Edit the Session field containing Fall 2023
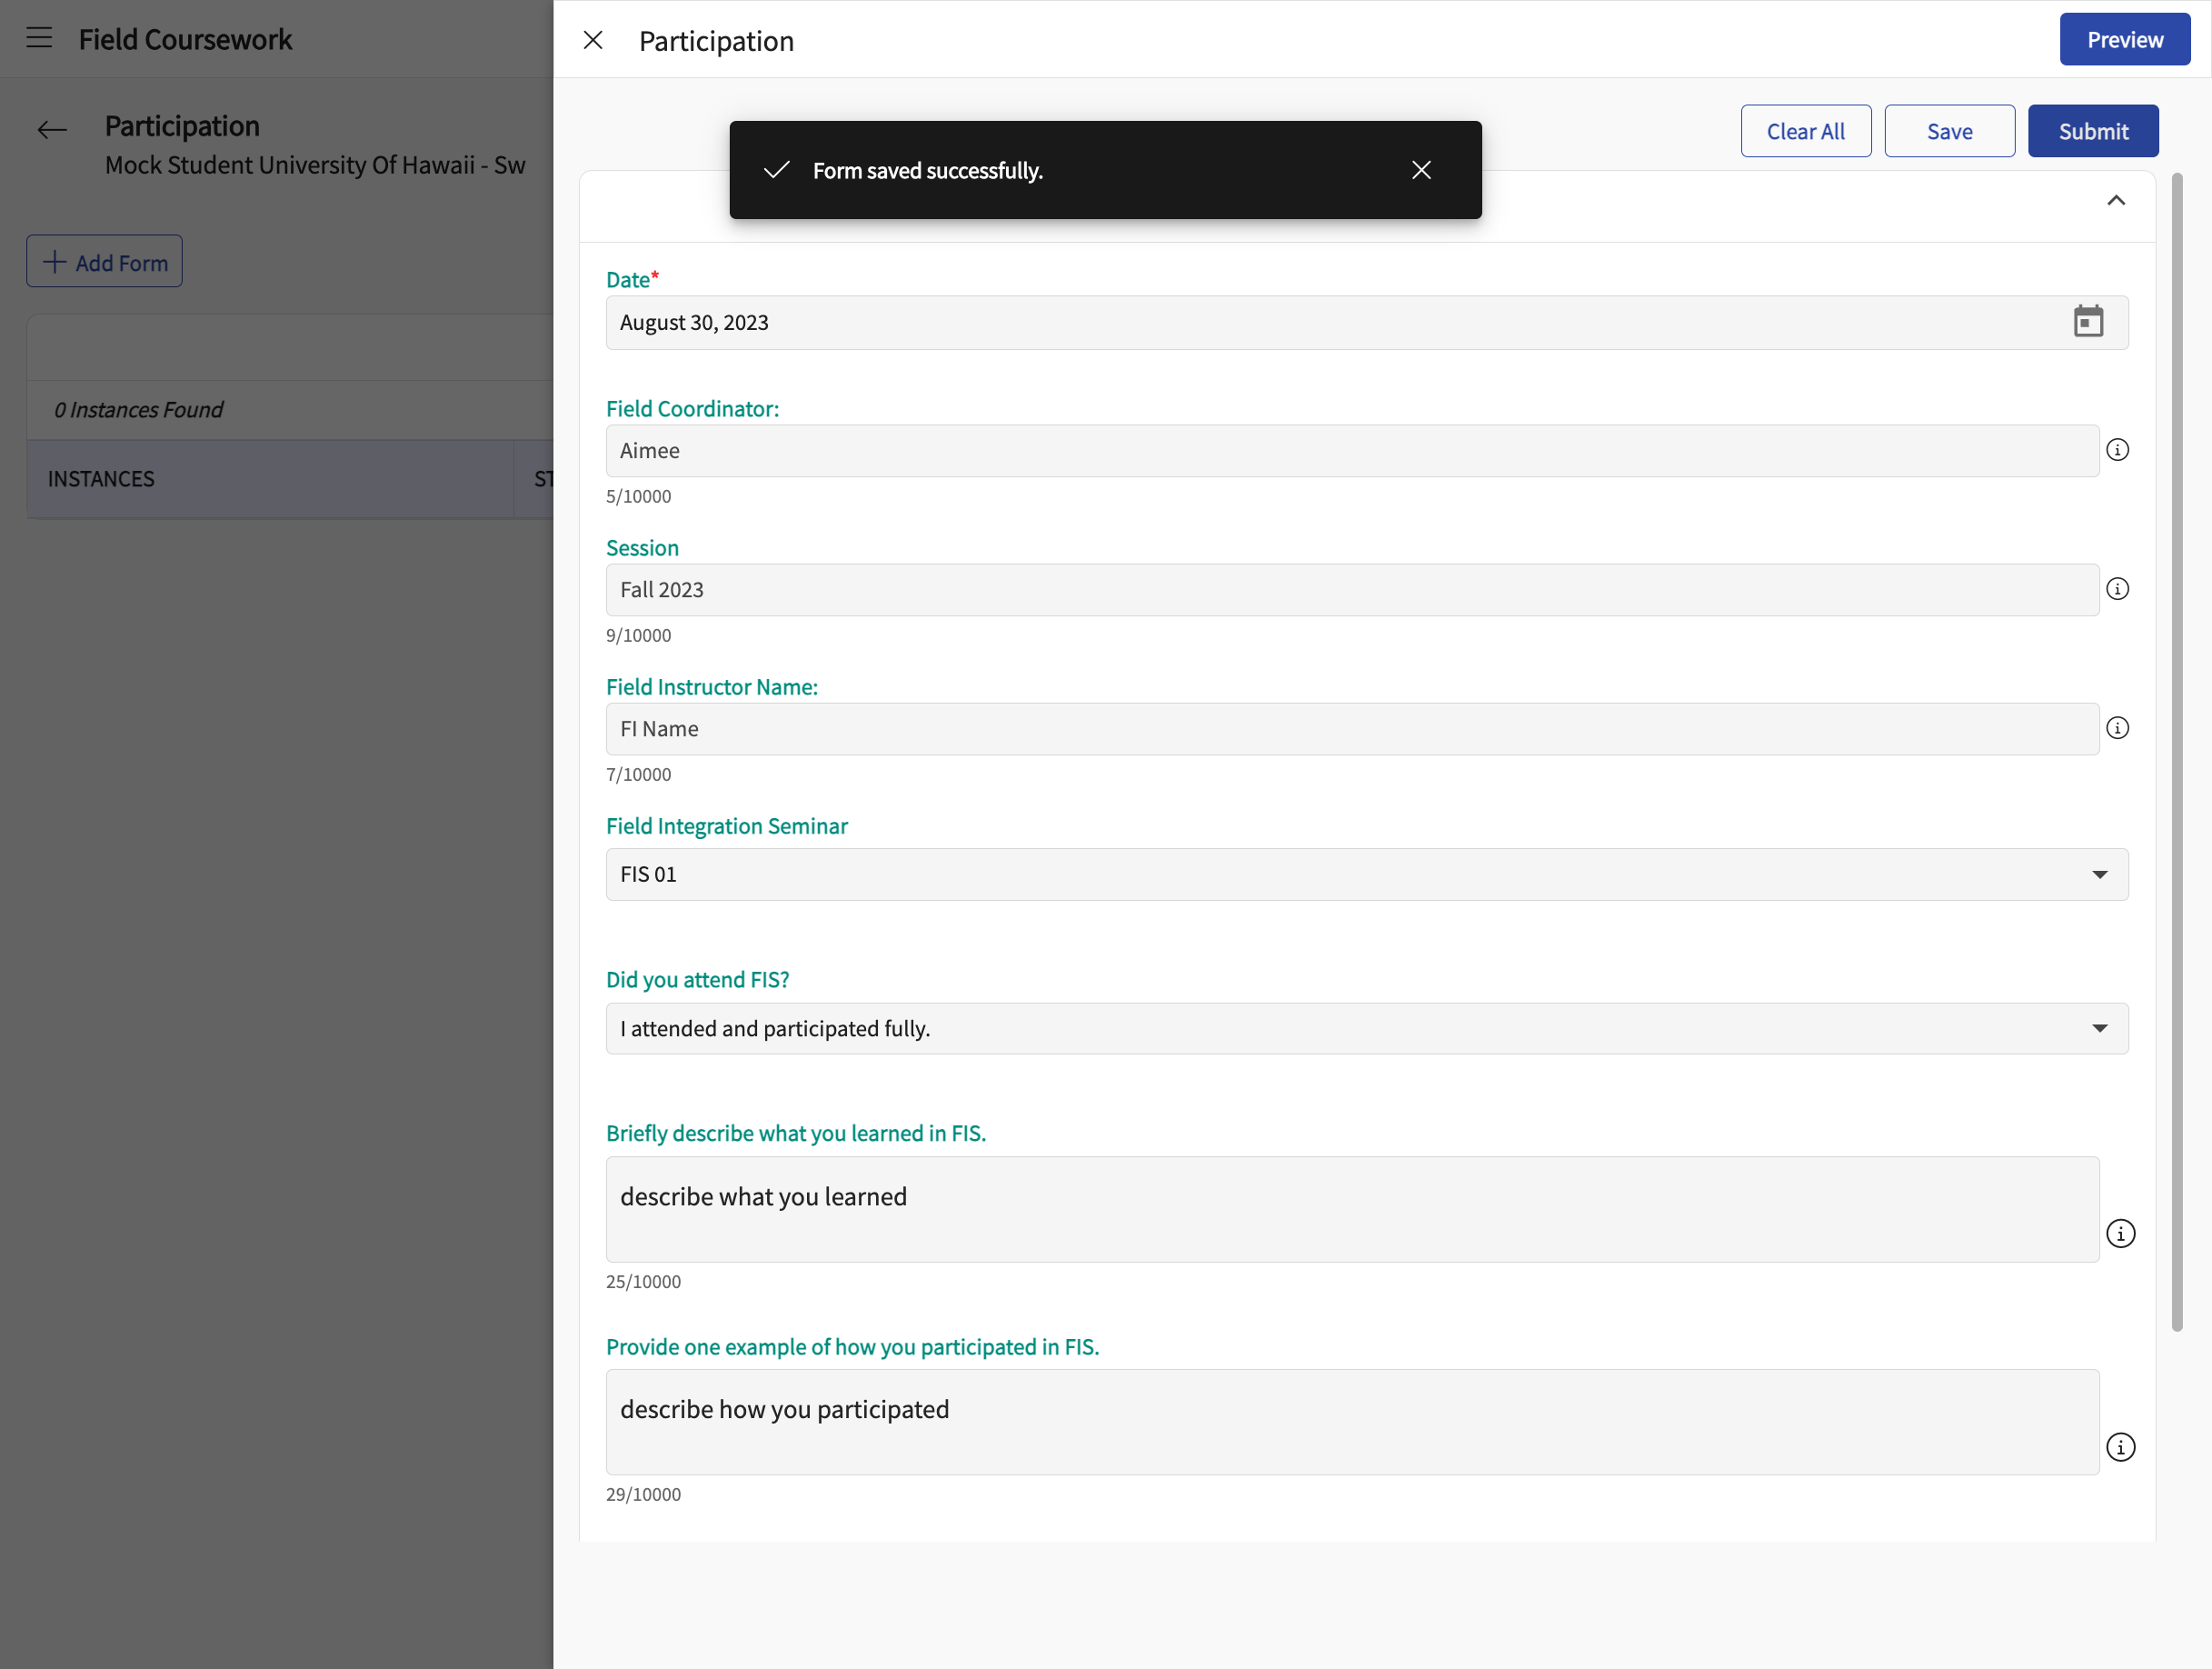 click(x=1352, y=589)
